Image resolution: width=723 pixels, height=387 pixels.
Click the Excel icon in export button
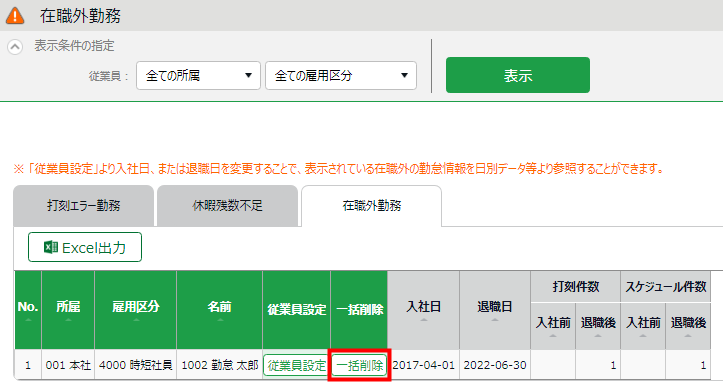51,247
